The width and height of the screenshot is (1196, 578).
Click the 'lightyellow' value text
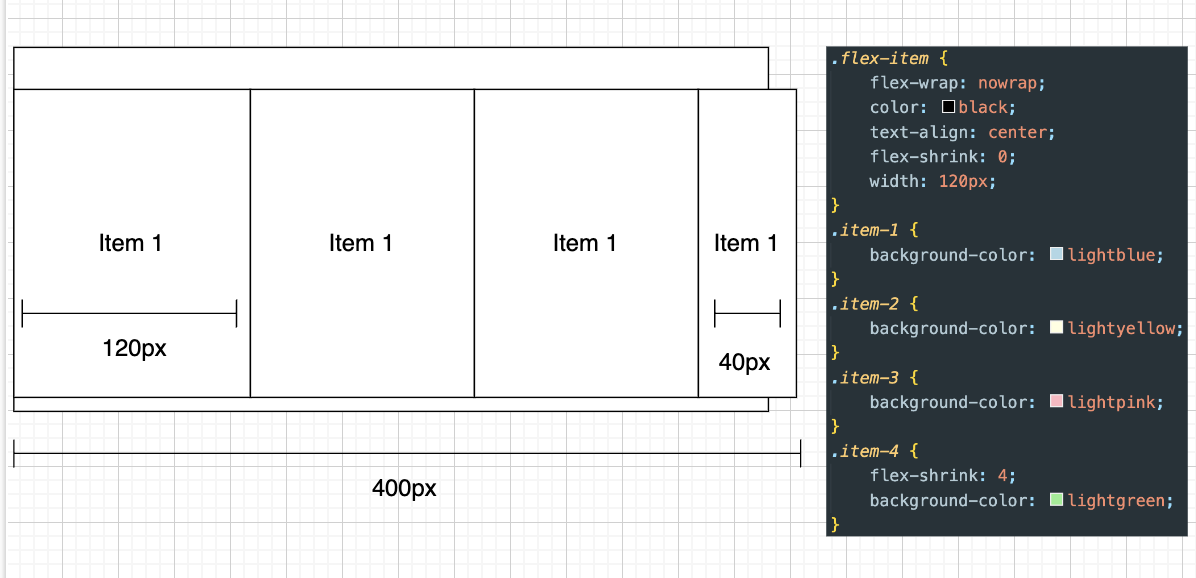(x=1121, y=329)
